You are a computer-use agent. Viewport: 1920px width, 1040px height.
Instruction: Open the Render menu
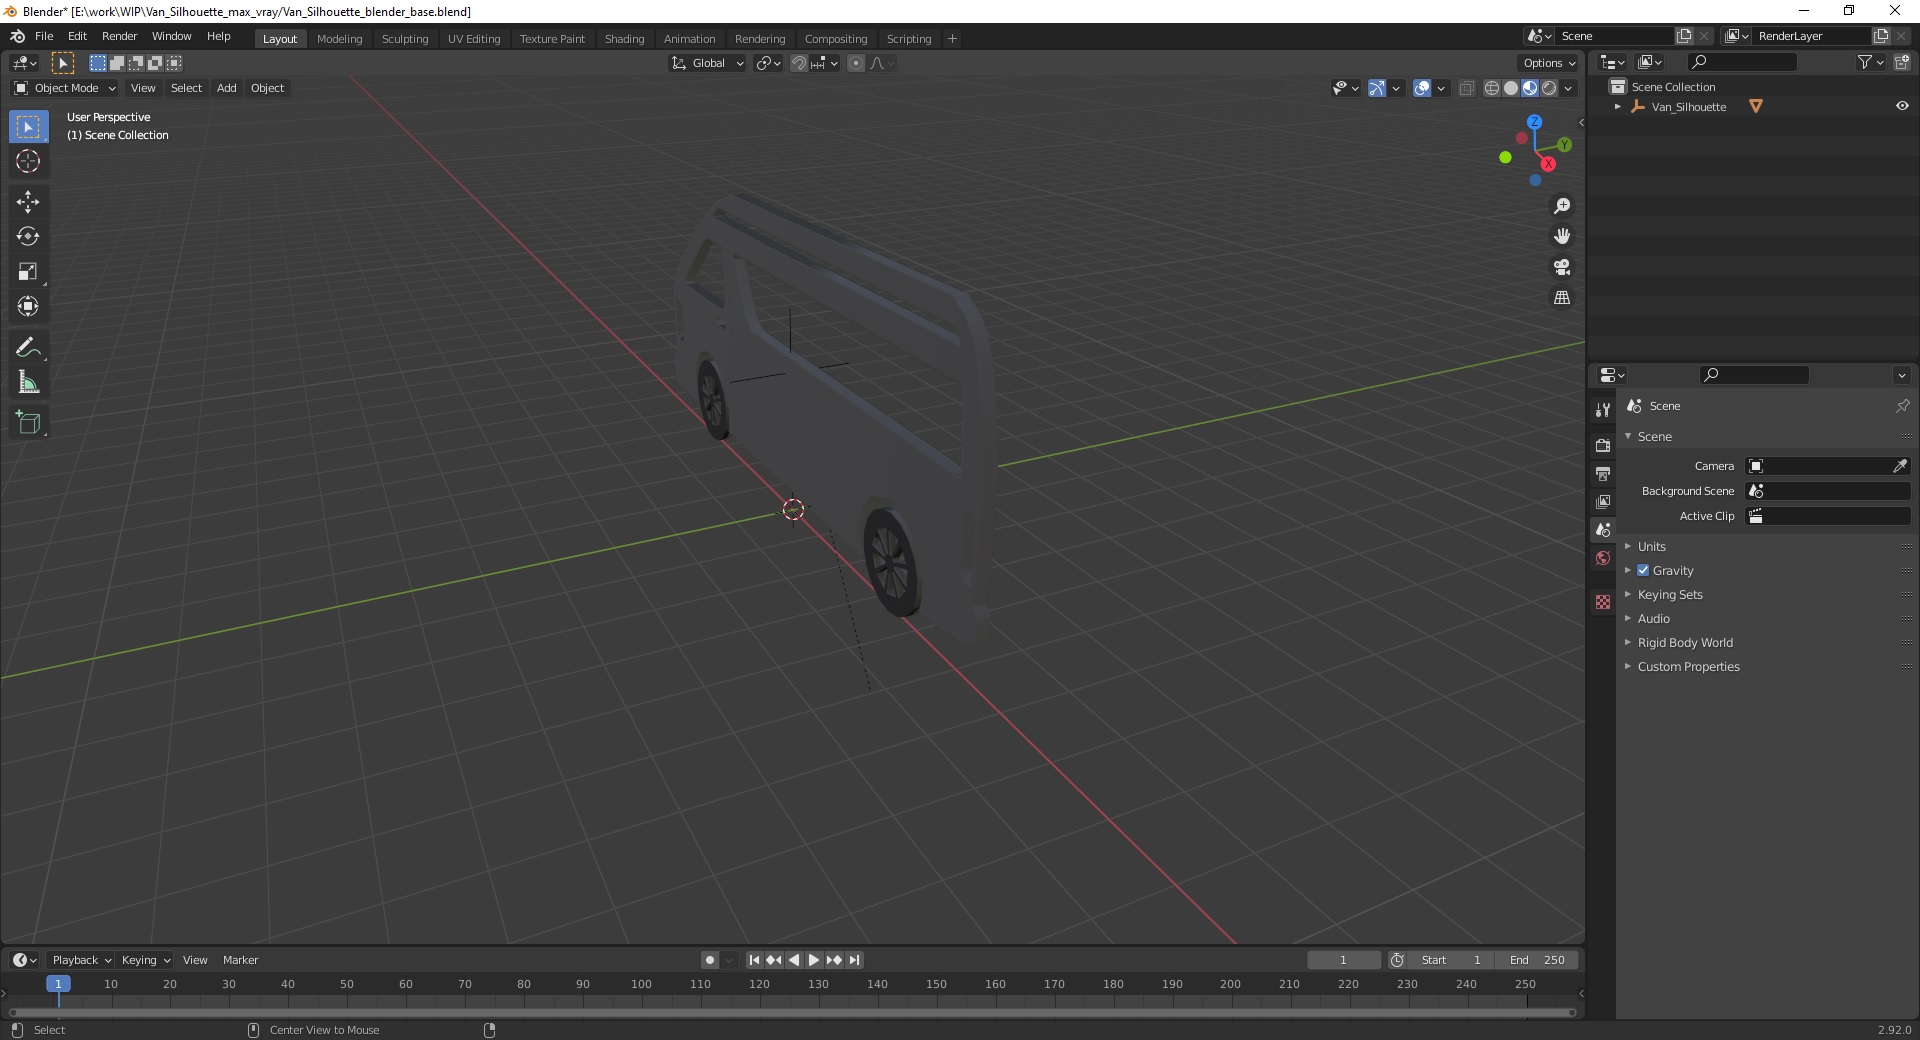119,36
